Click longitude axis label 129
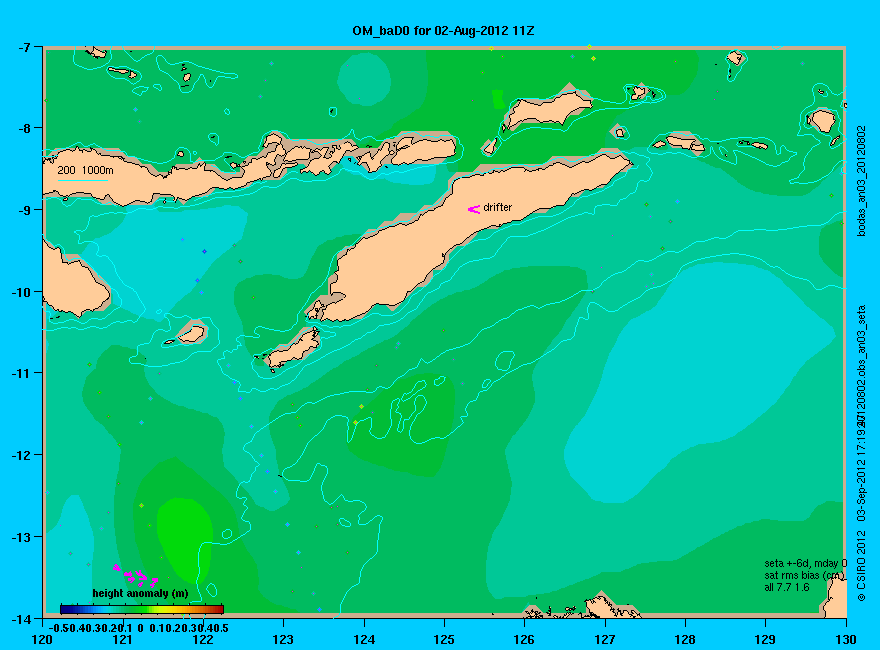Screen dimensions: 880x650 coord(766,639)
